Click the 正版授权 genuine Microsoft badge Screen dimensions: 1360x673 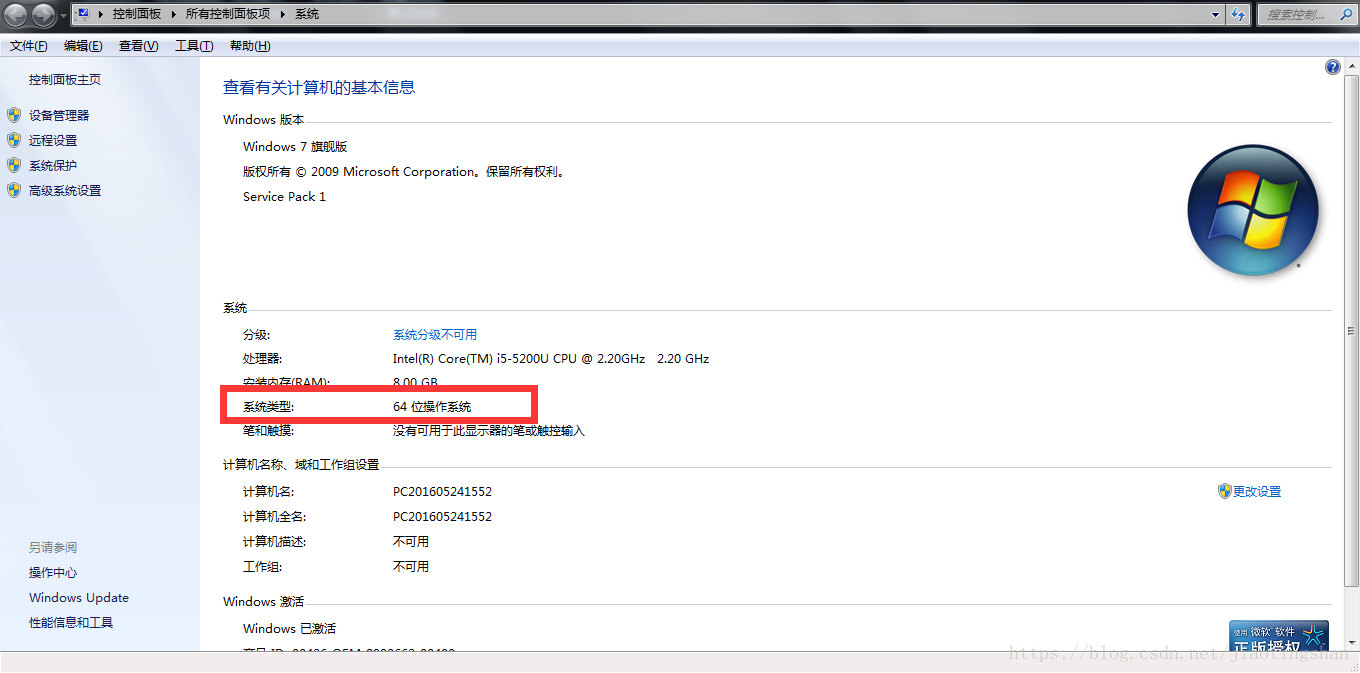pyautogui.click(x=1279, y=636)
